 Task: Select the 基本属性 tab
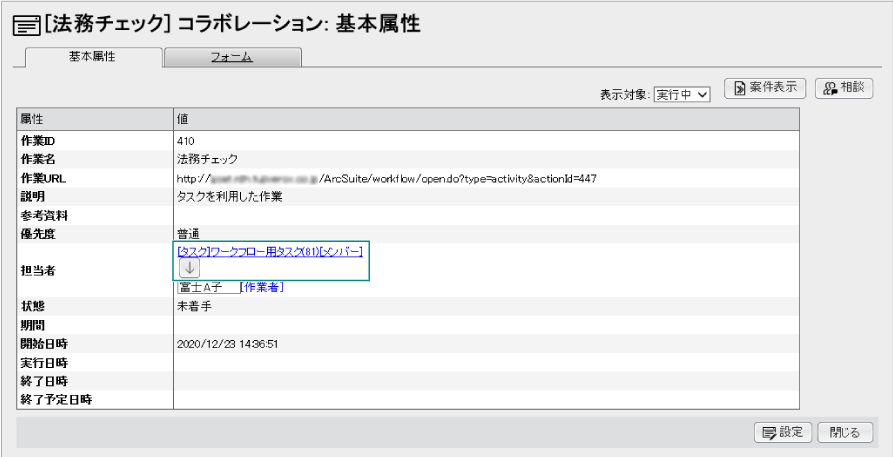pos(92,58)
